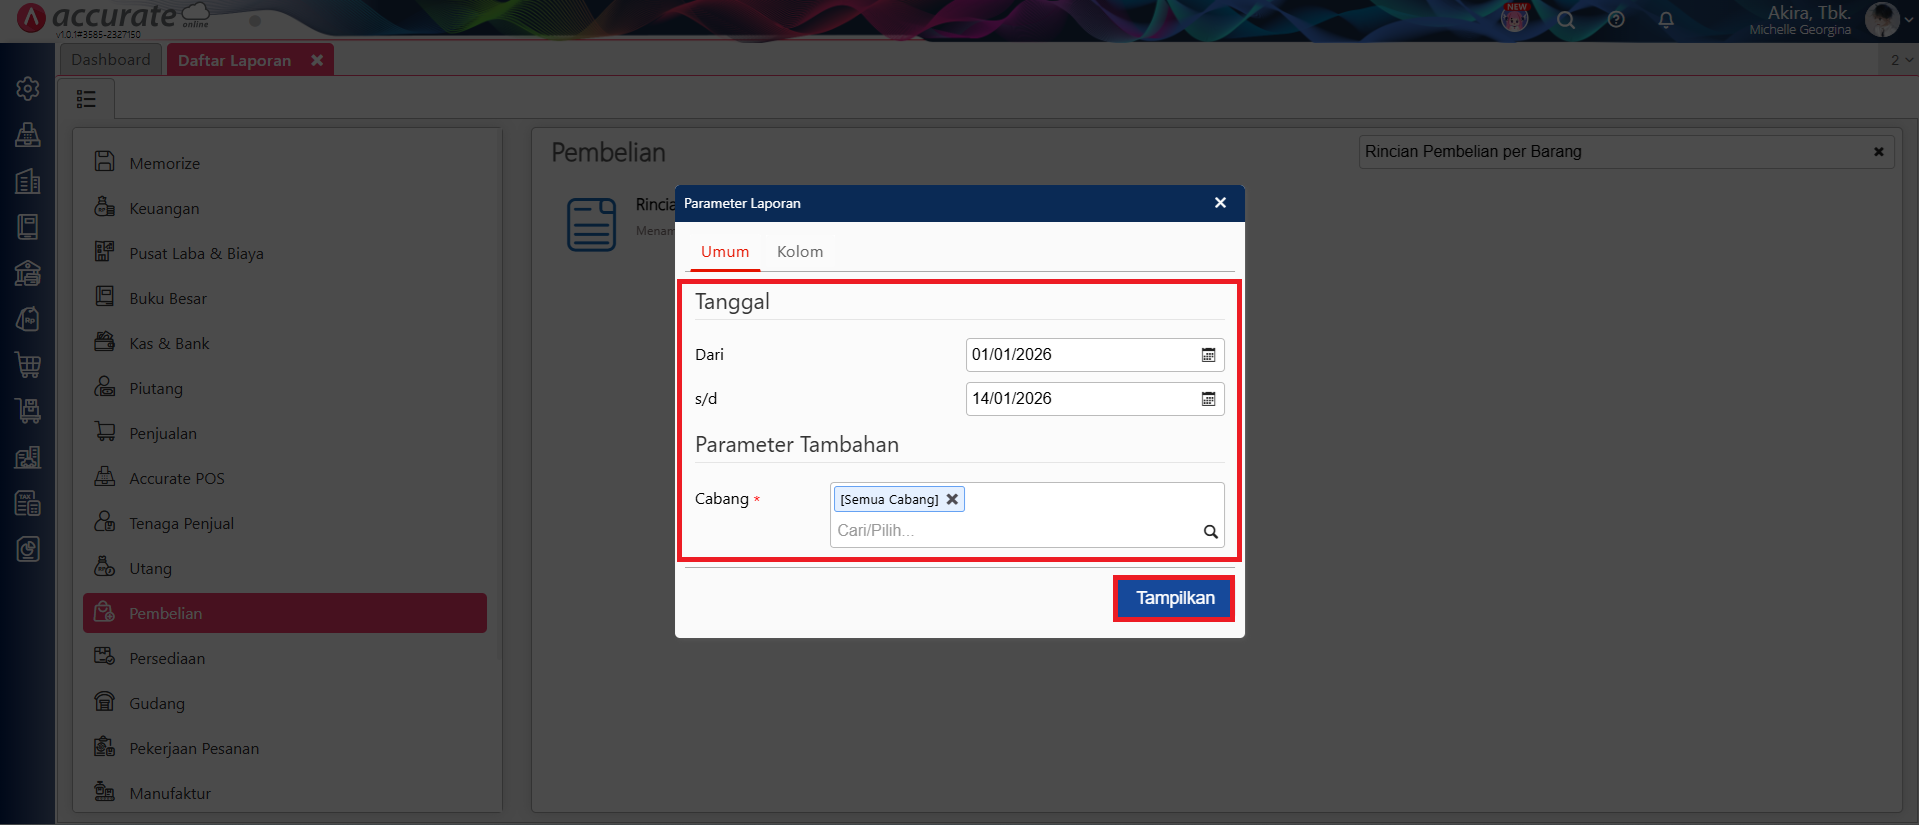Open settings gear in left sidebar
This screenshot has width=1919, height=825.
point(28,89)
